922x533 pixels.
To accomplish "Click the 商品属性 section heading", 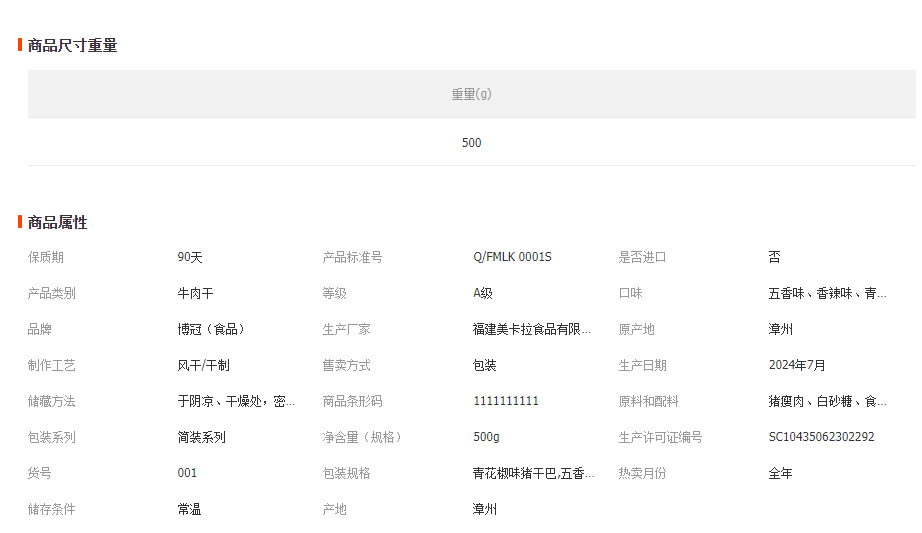I will [x=57, y=222].
